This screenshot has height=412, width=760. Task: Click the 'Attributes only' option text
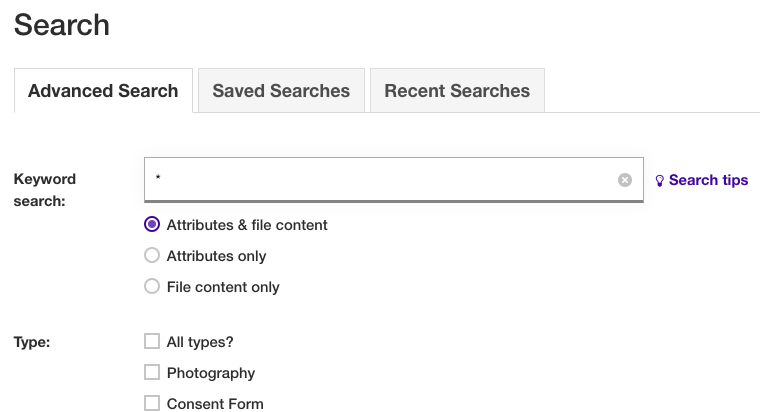217,256
